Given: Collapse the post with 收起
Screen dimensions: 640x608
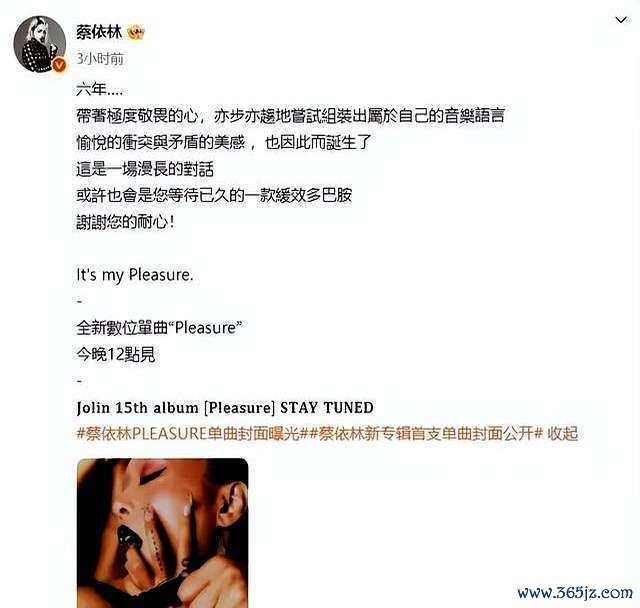Looking at the screenshot, I should [562, 434].
